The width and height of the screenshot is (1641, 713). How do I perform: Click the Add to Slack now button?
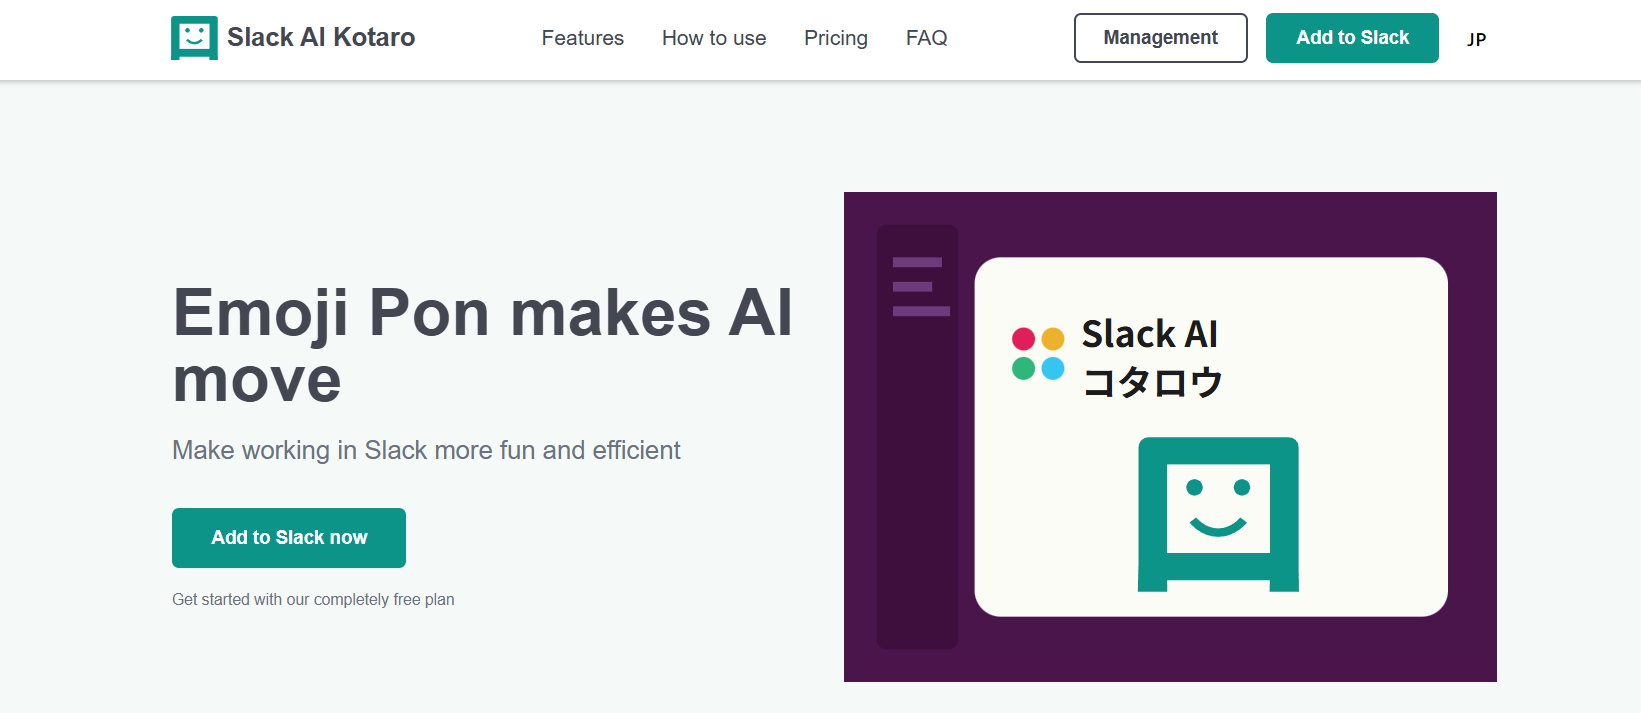289,538
